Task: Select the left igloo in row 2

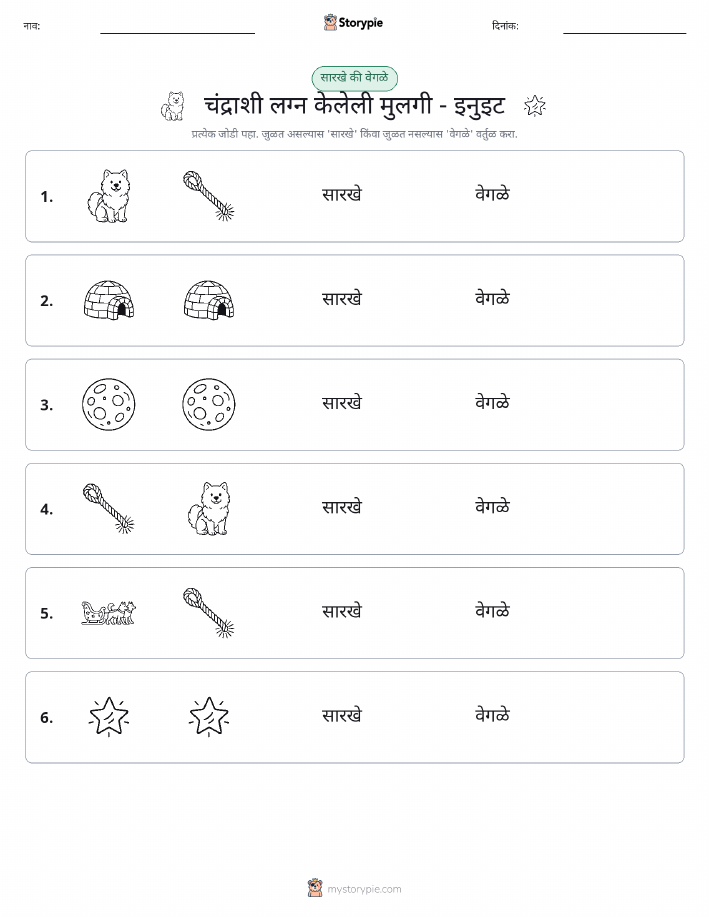Action: tap(109, 300)
